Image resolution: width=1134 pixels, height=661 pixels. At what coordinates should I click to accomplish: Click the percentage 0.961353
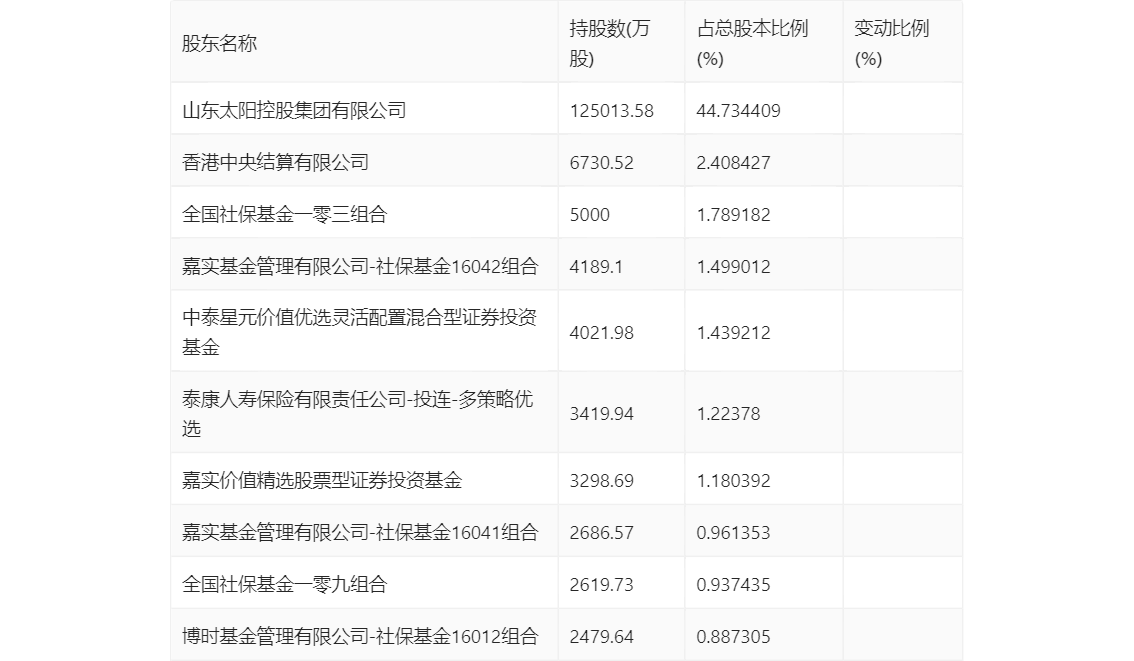[x=733, y=533]
